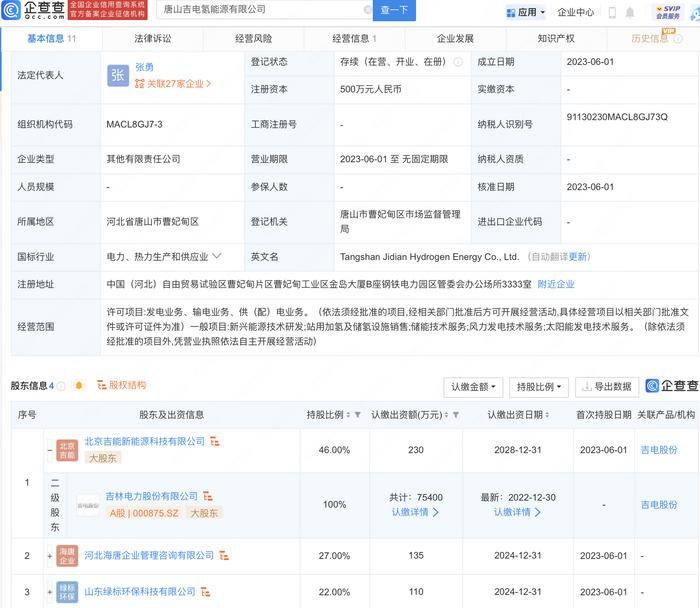Click the info icon beside 登记状态 value

(x=458, y=62)
